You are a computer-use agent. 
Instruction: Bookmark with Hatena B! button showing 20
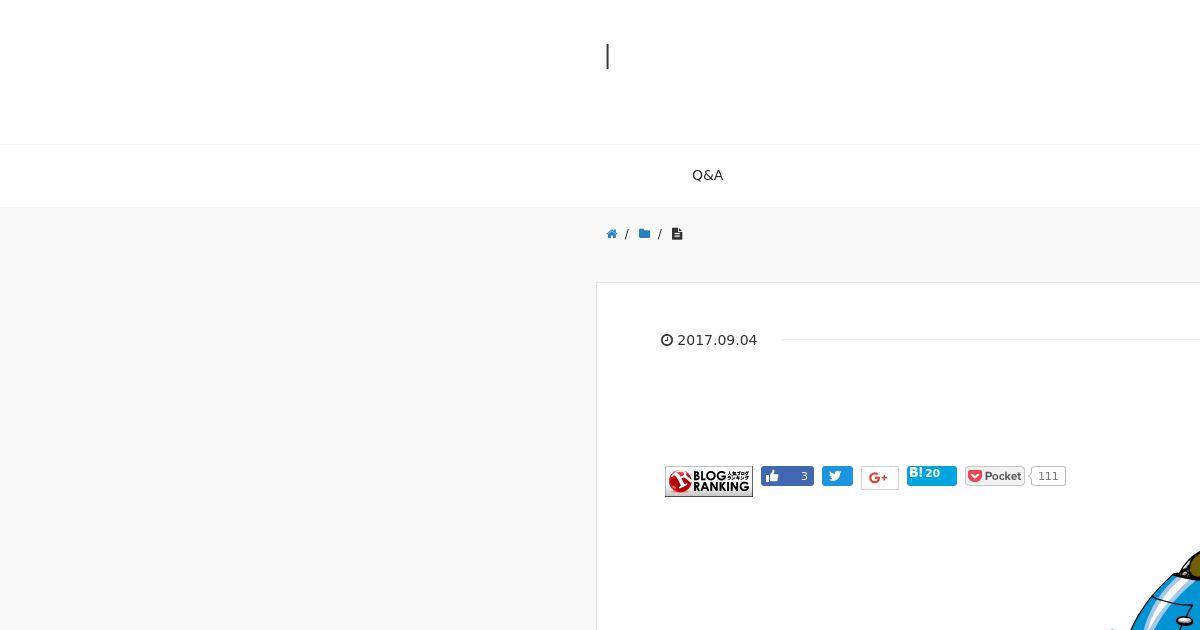tap(932, 475)
